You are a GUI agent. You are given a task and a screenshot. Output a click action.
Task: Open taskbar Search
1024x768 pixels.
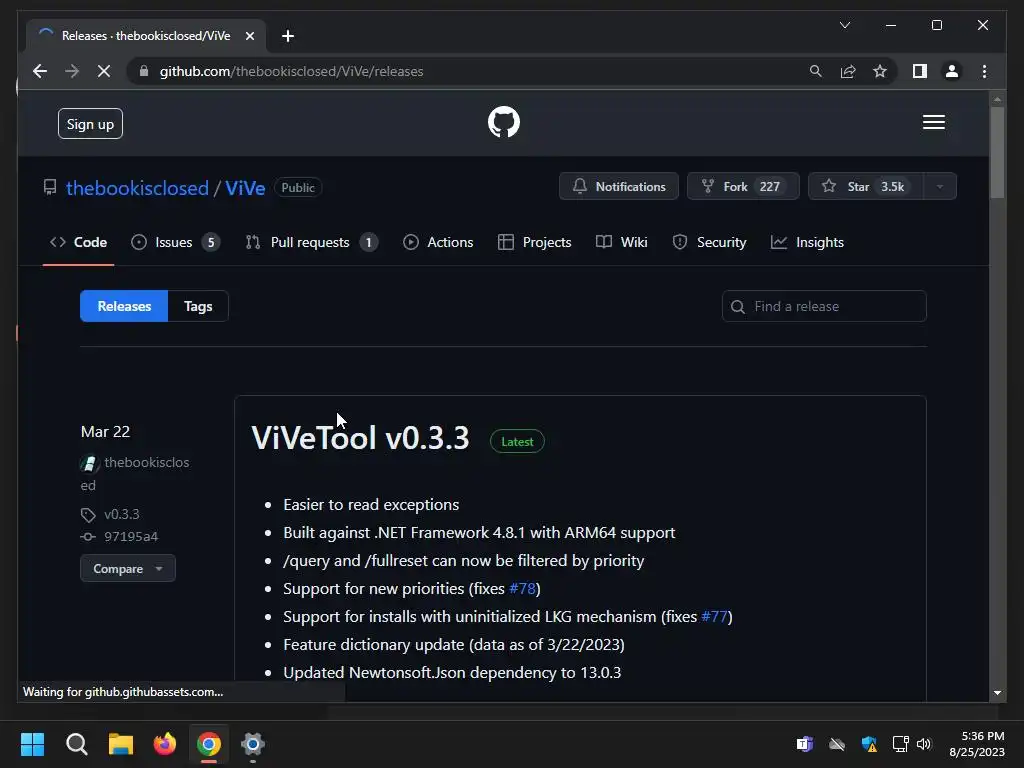click(76, 744)
